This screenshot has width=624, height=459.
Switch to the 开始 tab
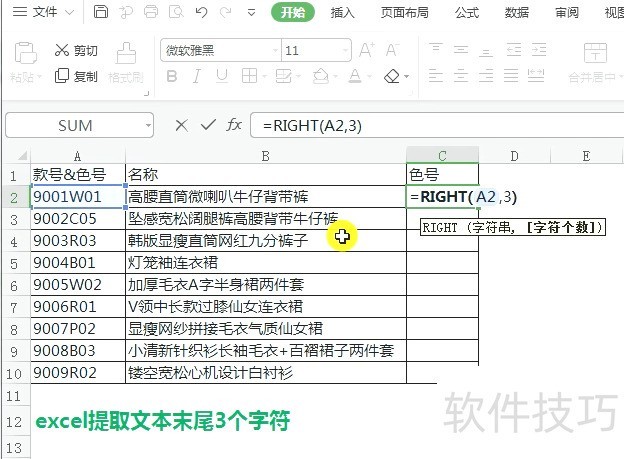(292, 12)
